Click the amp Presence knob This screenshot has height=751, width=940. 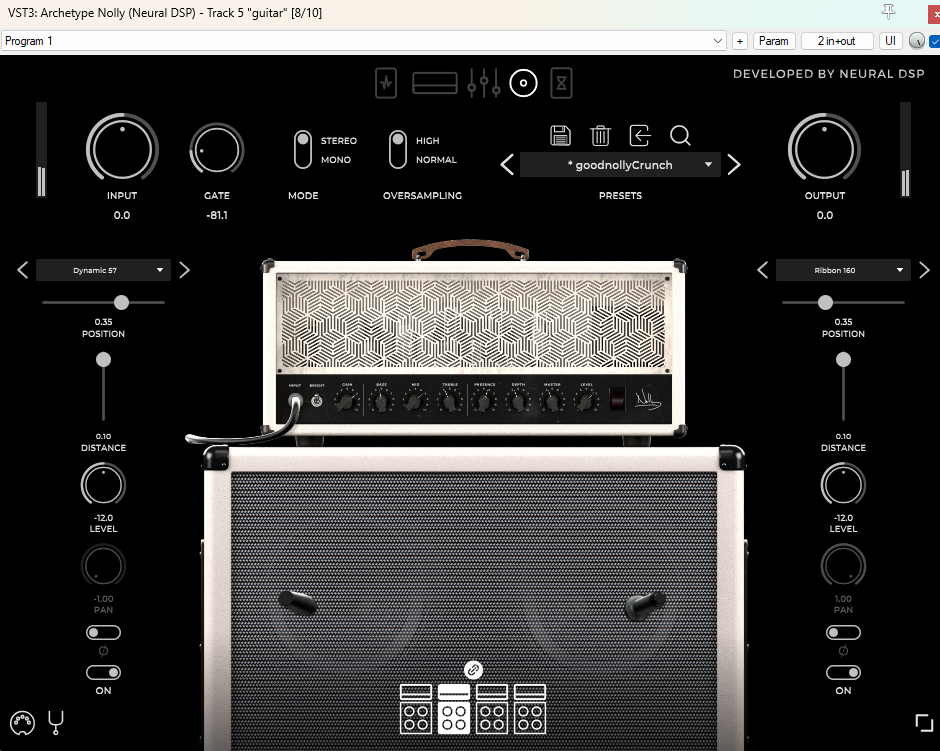[x=484, y=401]
